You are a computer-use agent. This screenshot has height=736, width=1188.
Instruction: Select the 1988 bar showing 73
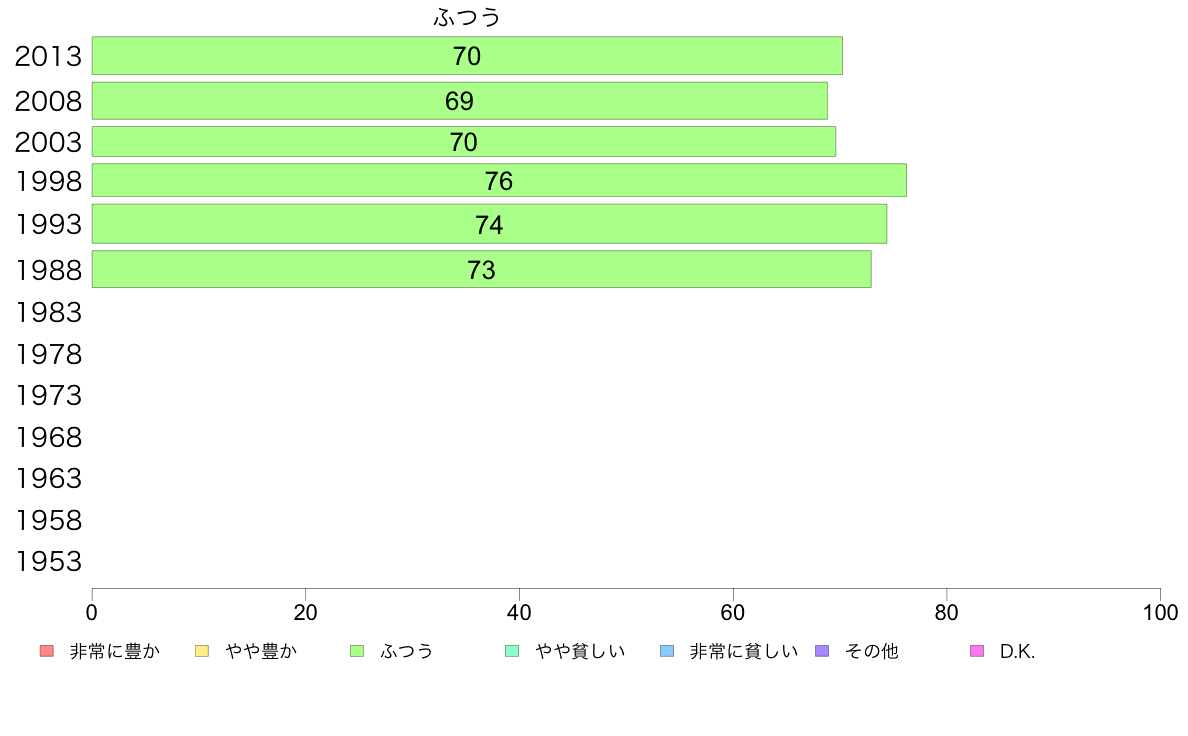(481, 269)
